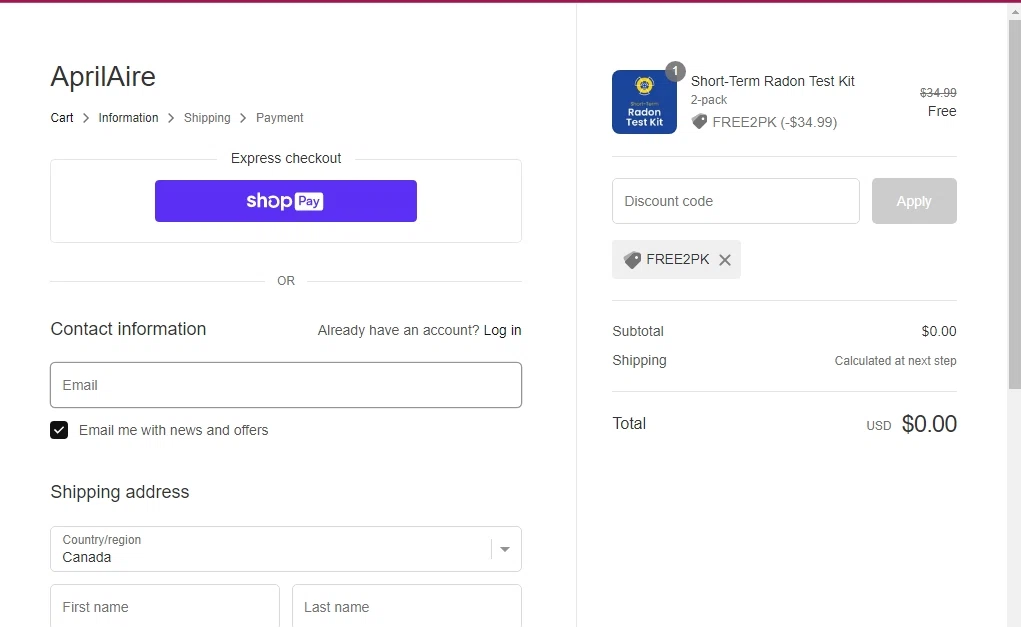Click the Log in link

[x=502, y=330]
